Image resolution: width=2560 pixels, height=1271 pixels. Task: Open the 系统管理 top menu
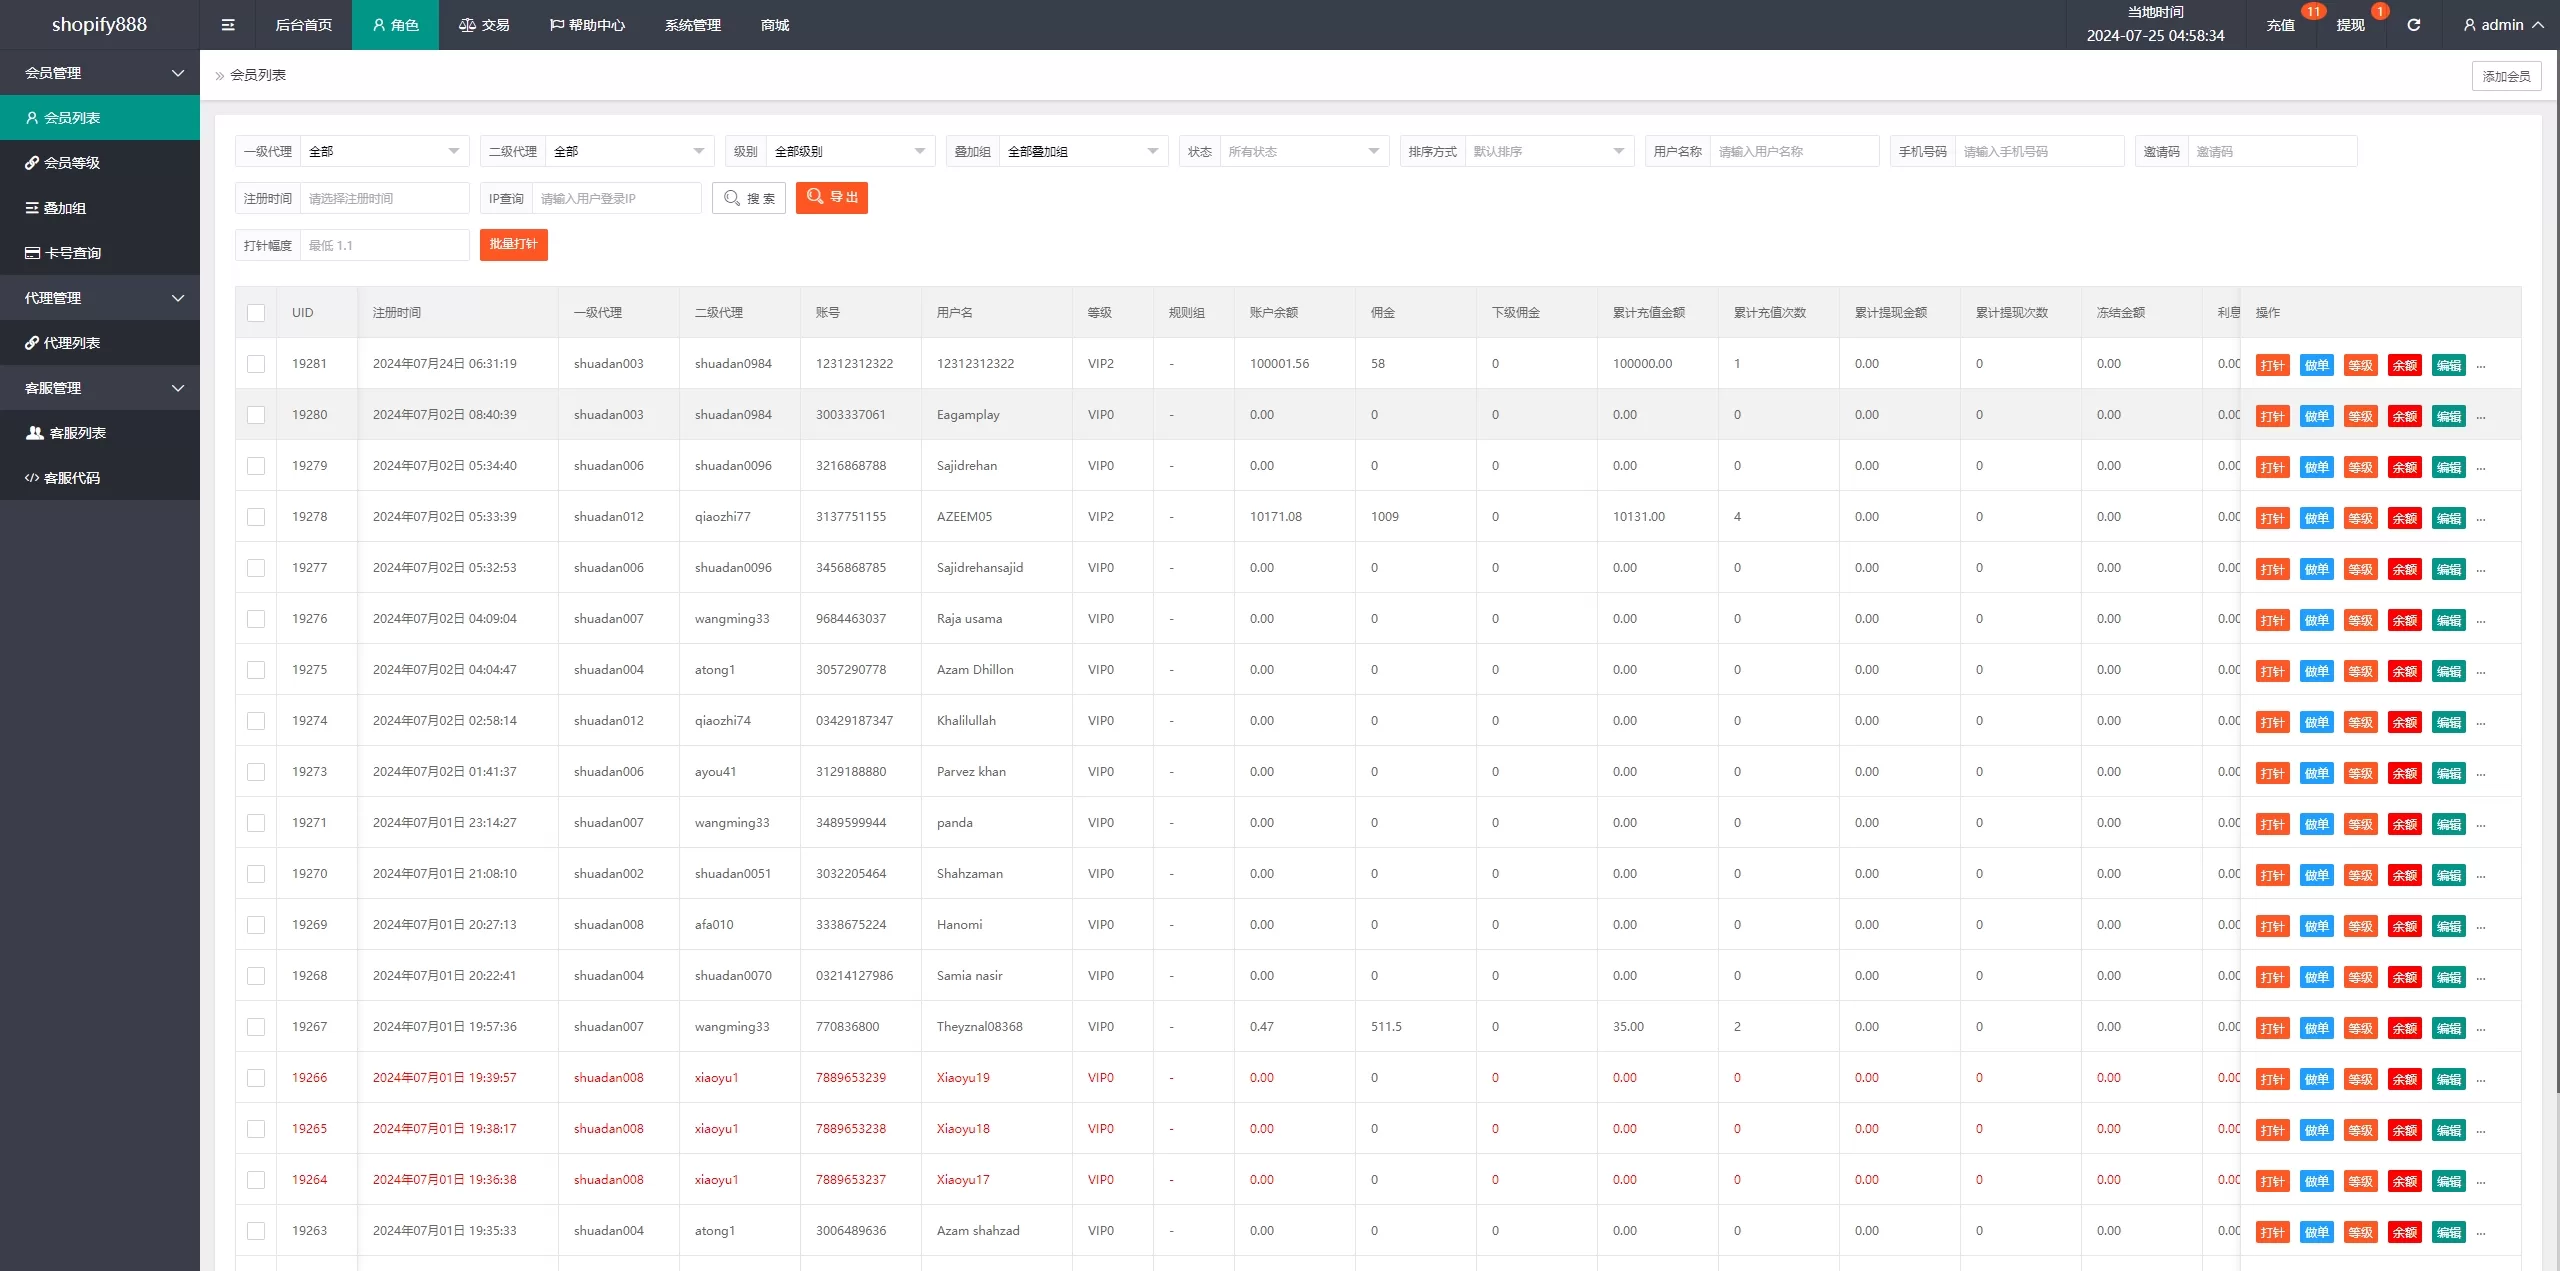pos(692,25)
